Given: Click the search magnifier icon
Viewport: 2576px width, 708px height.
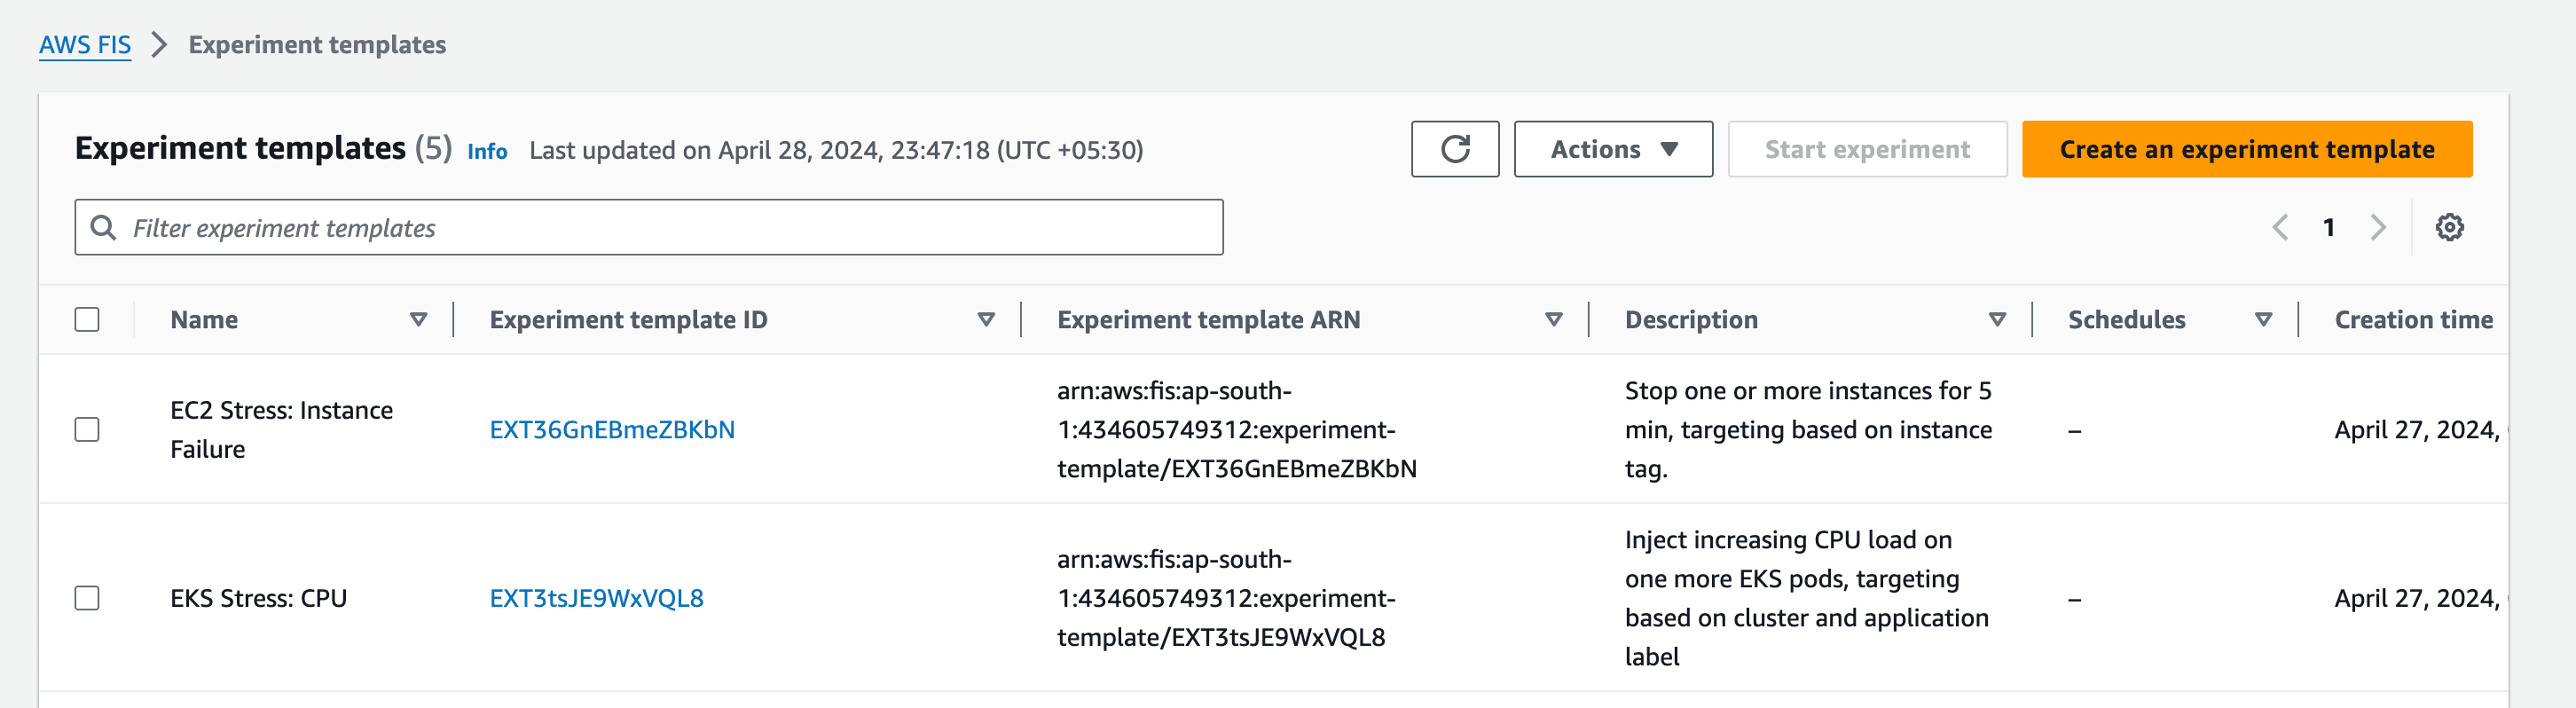Looking at the screenshot, I should point(103,227).
